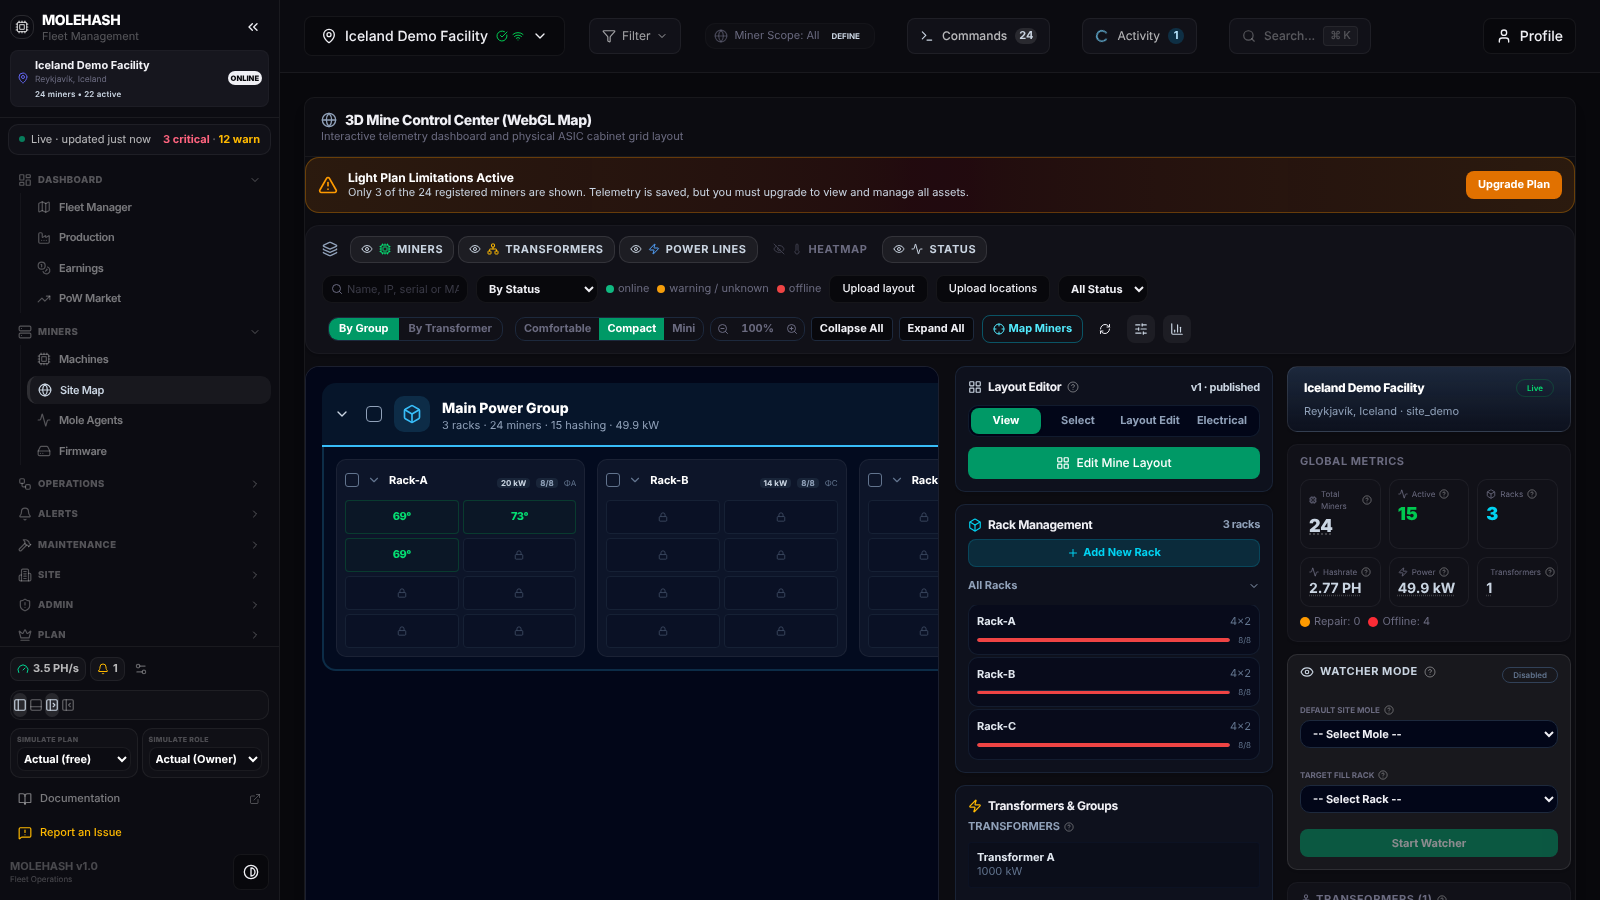
Task: Open the By Status dropdown
Action: click(537, 289)
